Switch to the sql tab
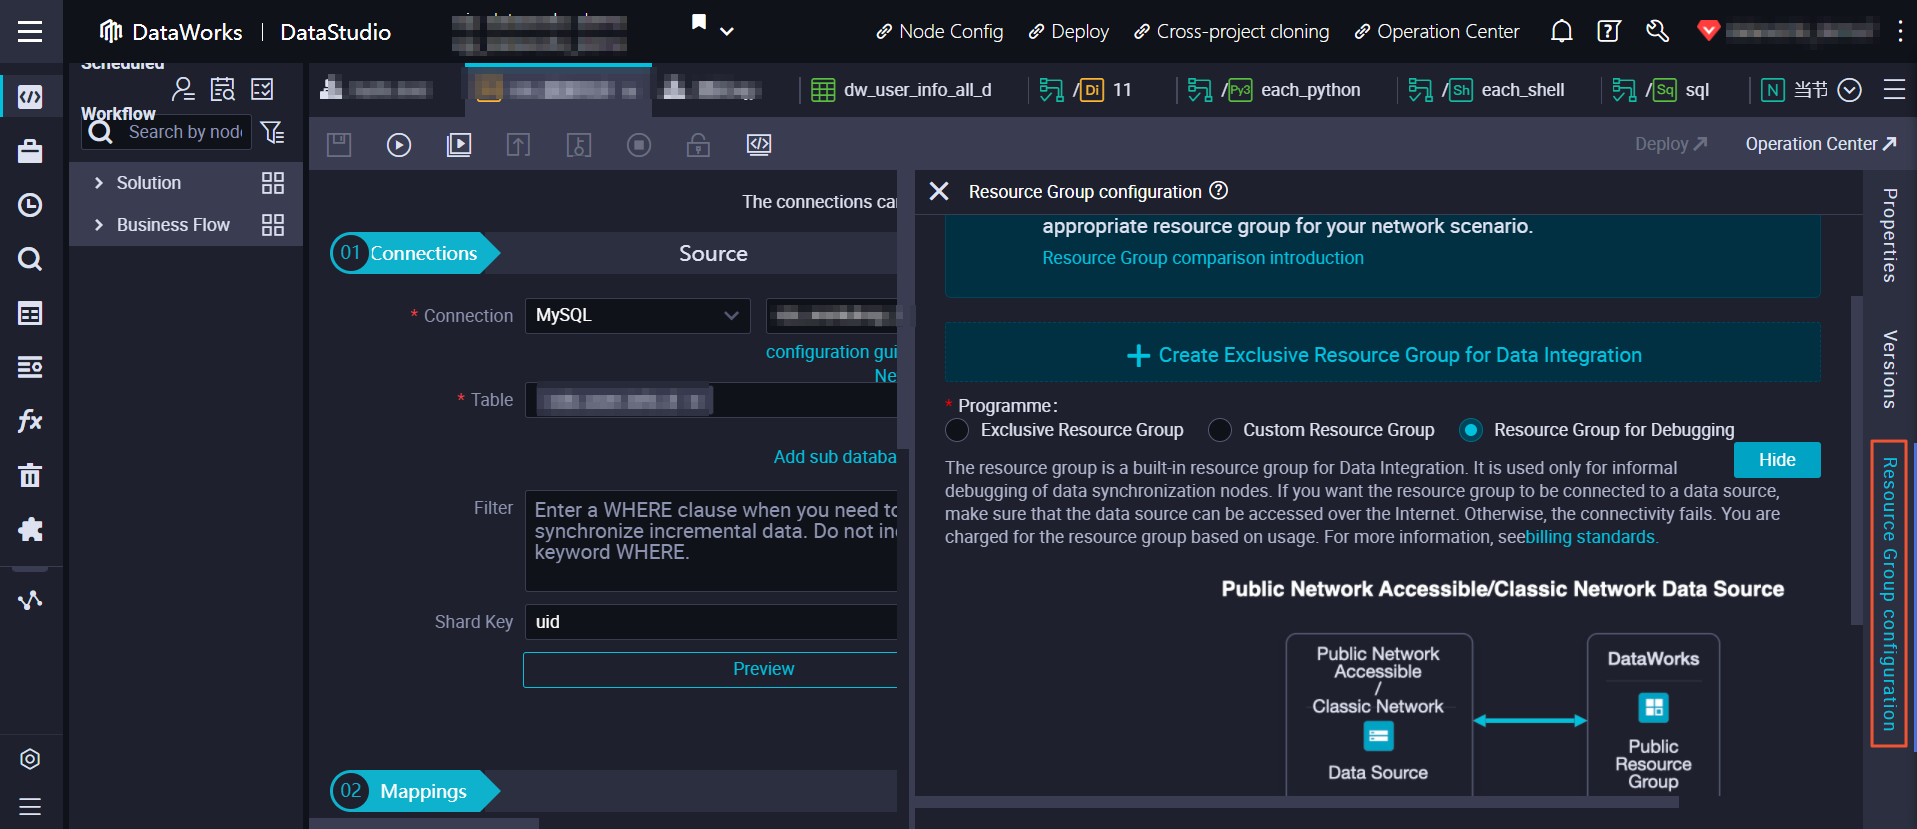 (x=1661, y=90)
